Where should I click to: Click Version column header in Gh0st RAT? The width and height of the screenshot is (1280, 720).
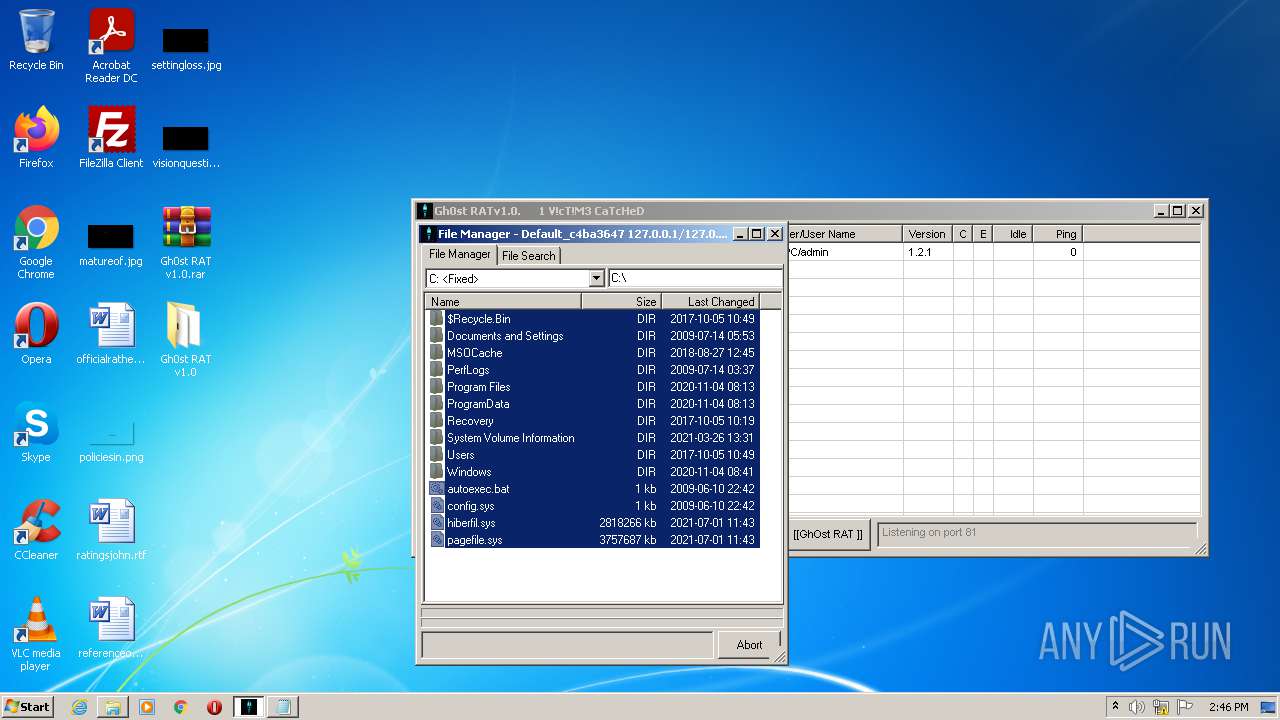[927, 234]
